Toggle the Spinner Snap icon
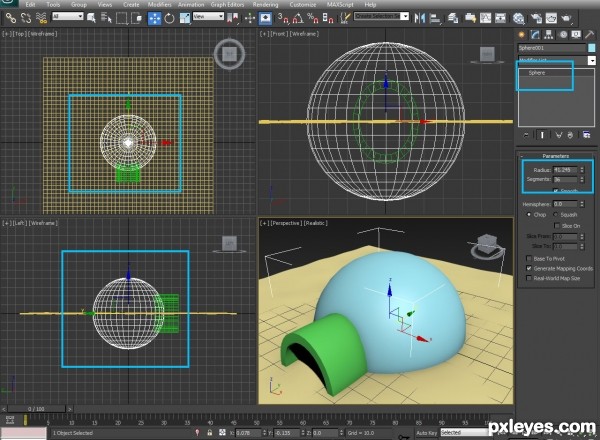600x440 pixels. (328, 18)
